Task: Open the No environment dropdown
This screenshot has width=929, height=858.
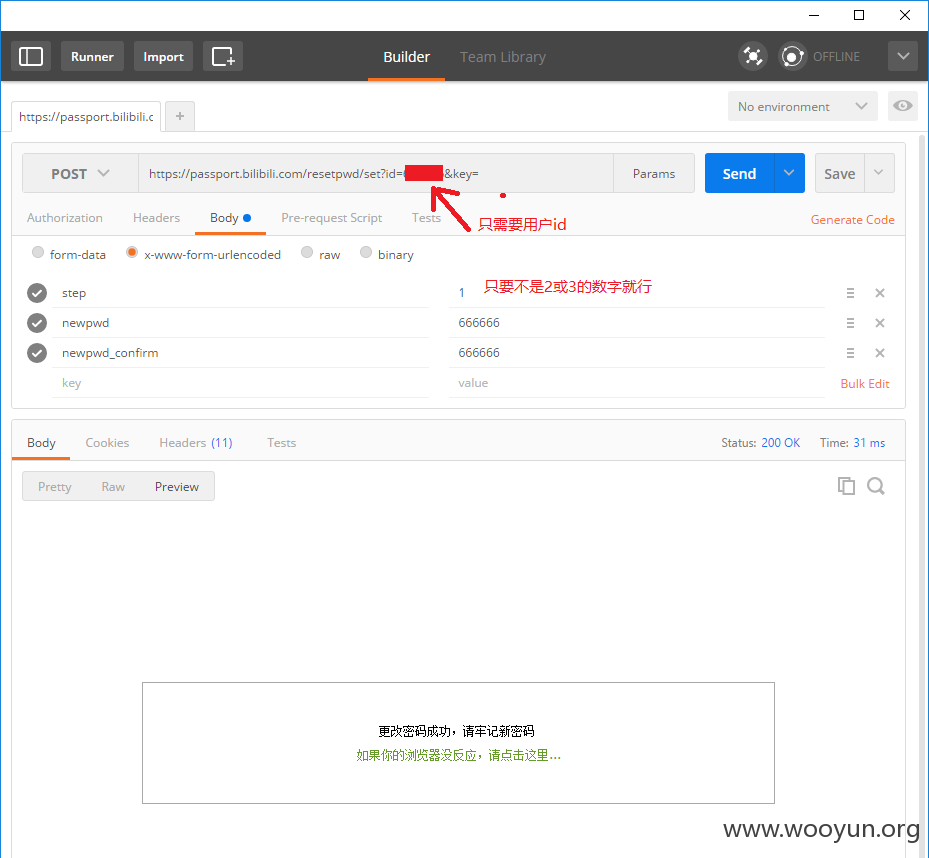Action: pos(802,106)
